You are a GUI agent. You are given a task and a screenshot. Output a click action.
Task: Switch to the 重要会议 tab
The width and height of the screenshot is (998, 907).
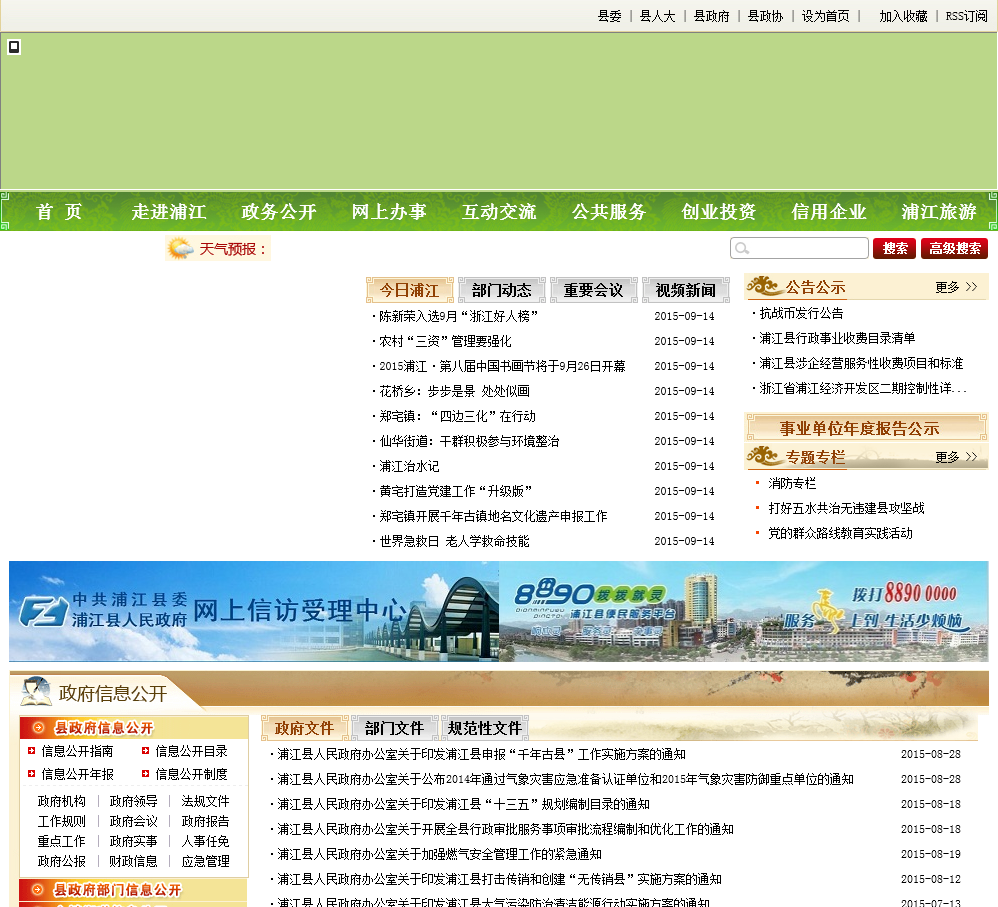tap(593, 290)
